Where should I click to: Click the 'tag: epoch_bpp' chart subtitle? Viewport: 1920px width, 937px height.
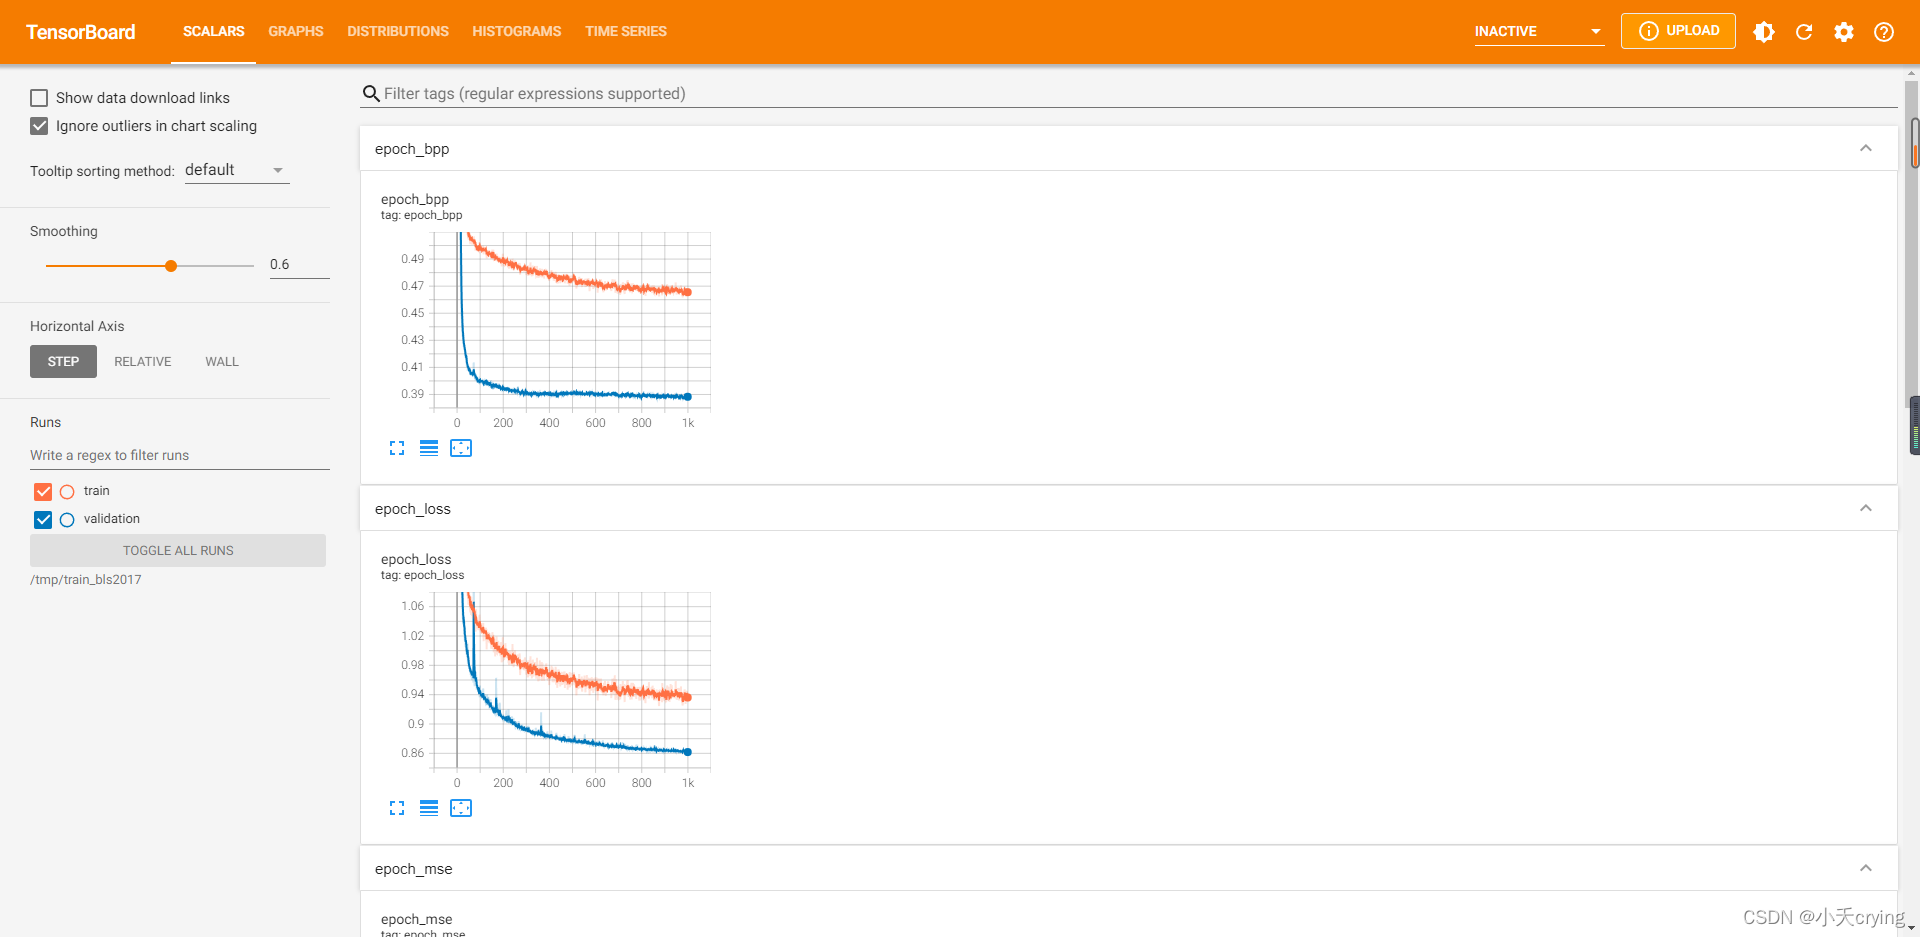tap(421, 216)
